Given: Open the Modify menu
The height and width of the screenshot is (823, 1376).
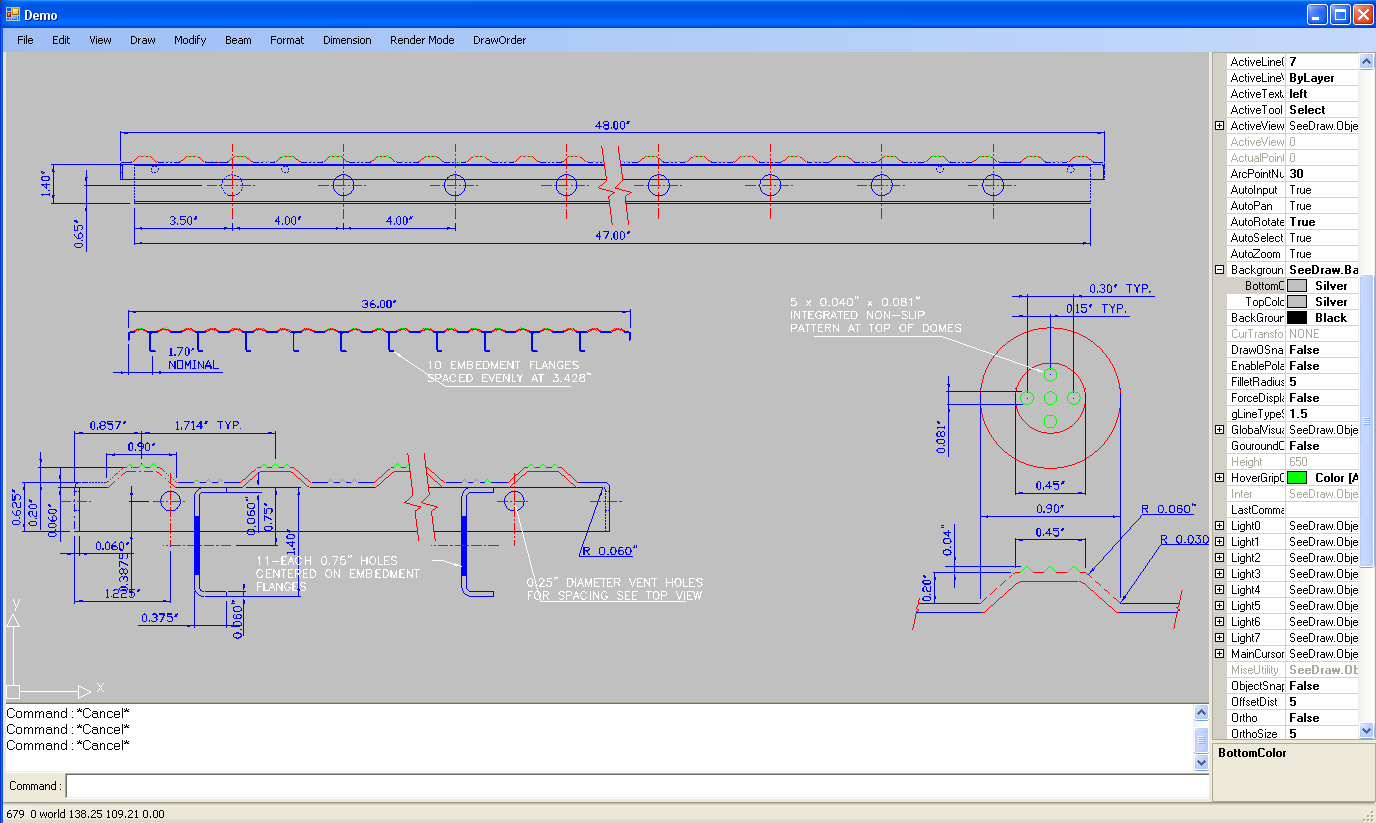Looking at the screenshot, I should tap(190, 40).
